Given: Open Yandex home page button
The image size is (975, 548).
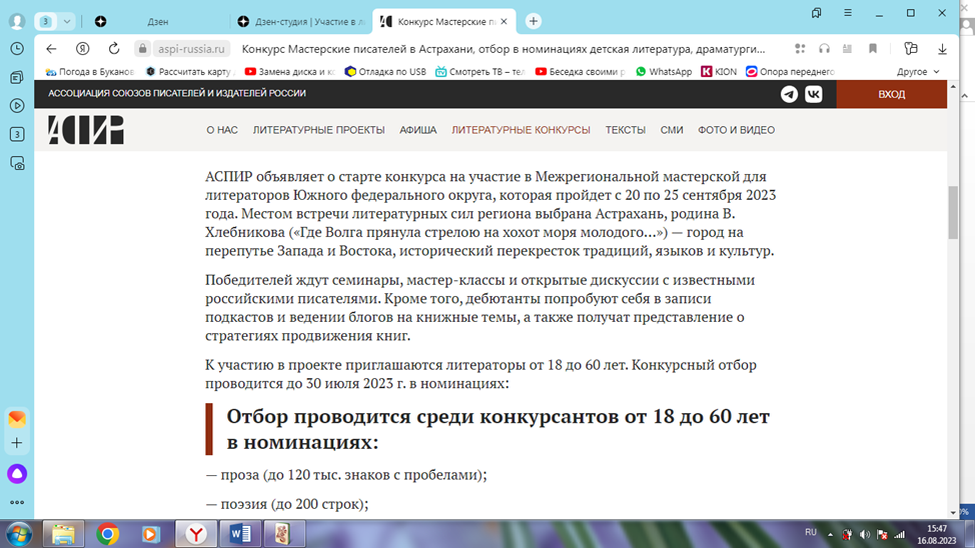Looking at the screenshot, I should point(83,49).
